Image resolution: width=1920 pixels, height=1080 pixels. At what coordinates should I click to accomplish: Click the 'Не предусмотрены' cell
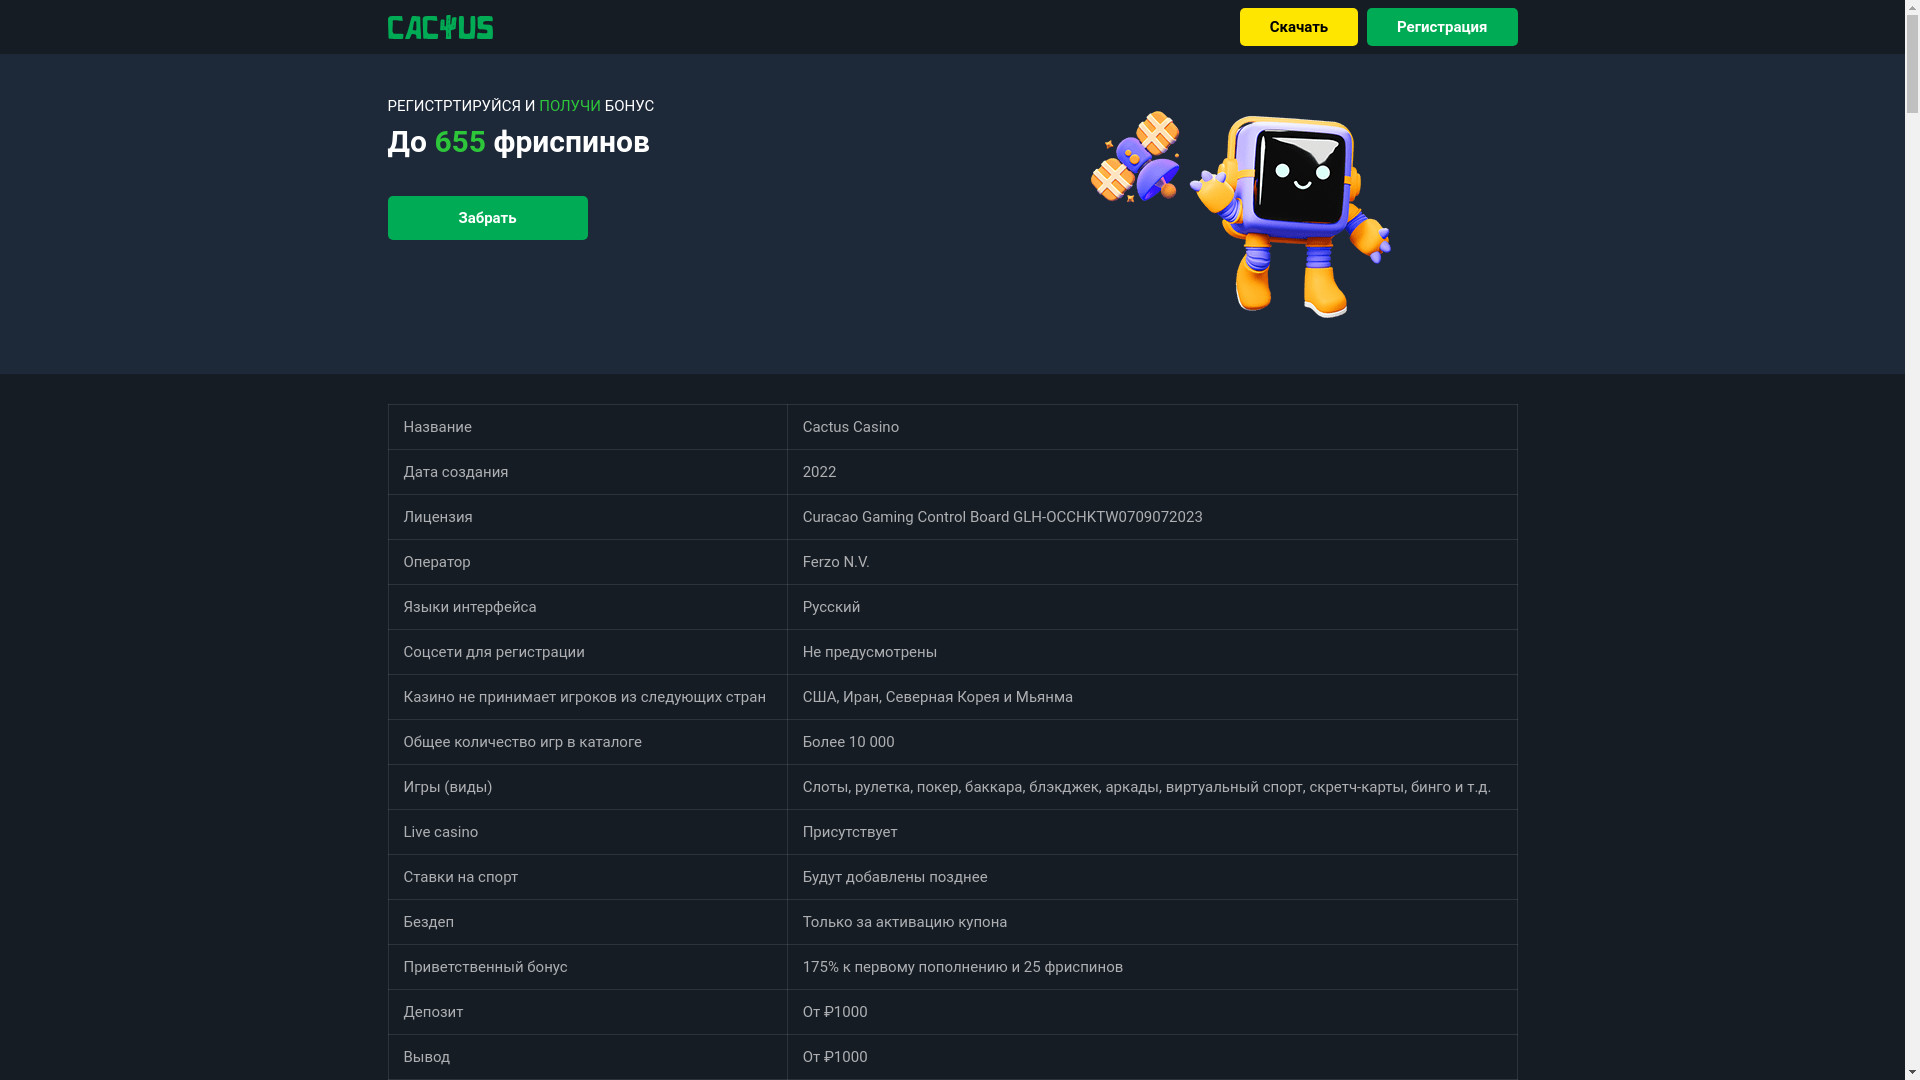[x=1152, y=652]
